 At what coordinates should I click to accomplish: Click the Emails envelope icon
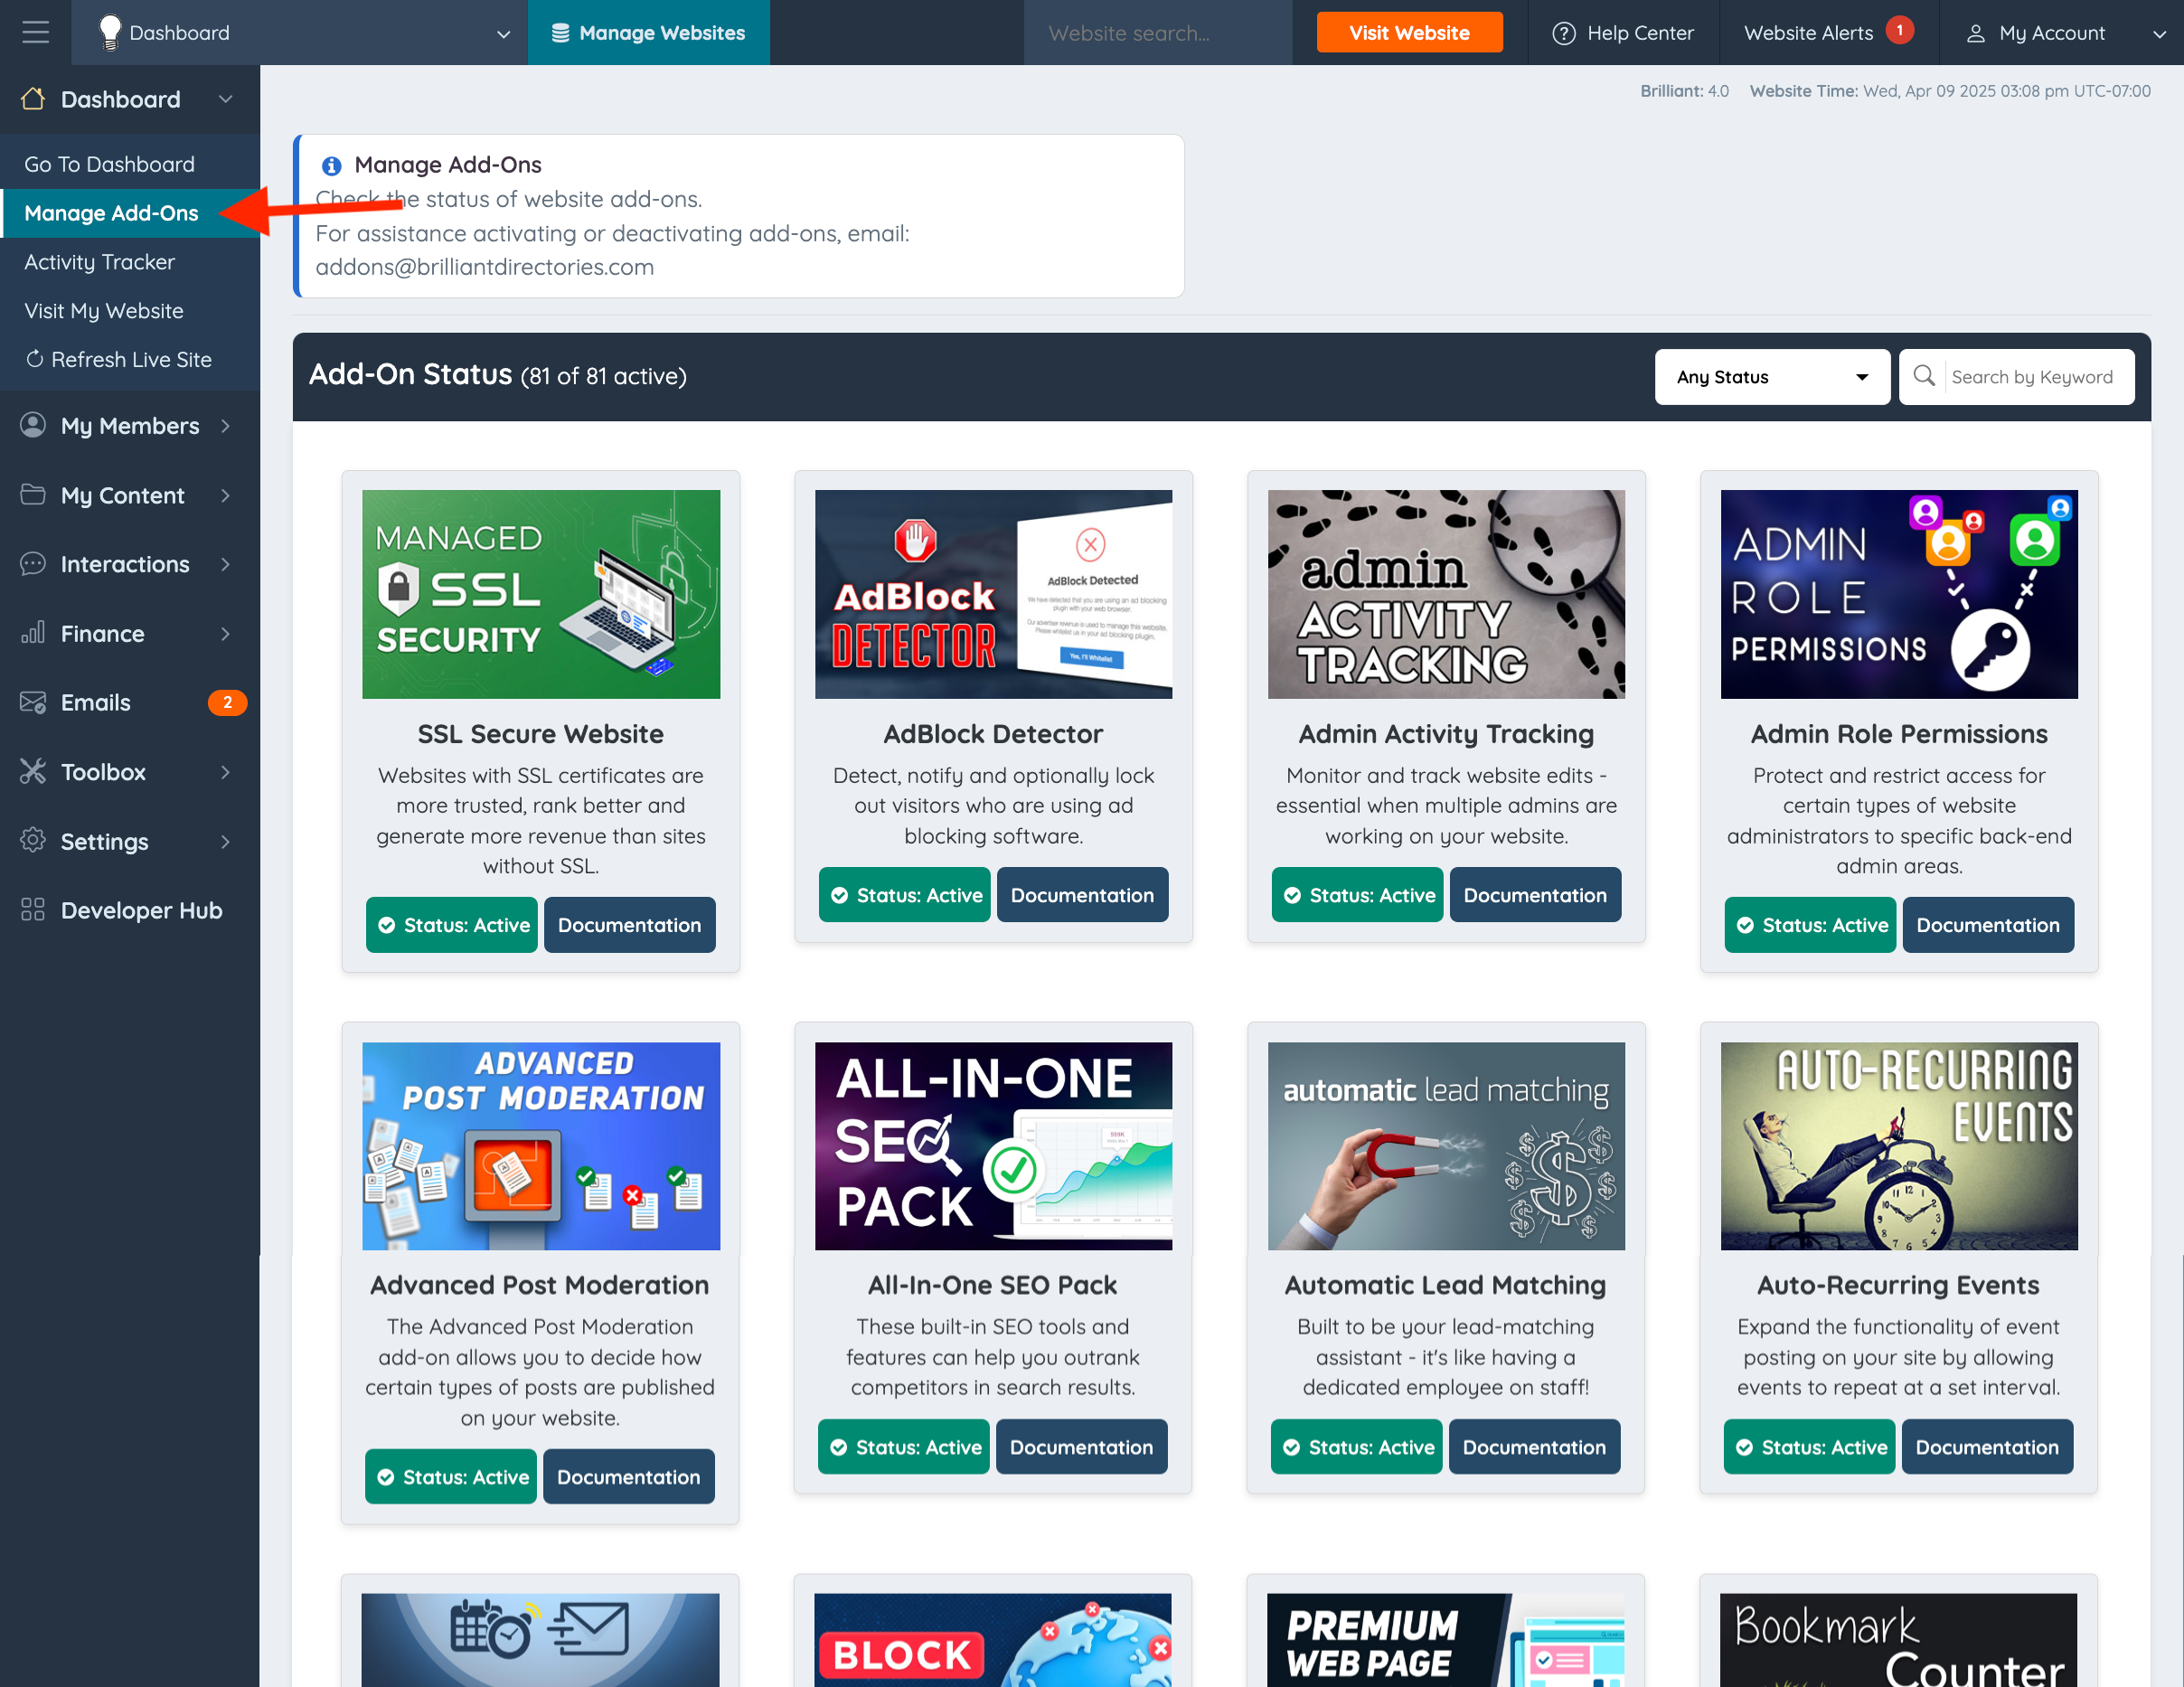click(33, 702)
